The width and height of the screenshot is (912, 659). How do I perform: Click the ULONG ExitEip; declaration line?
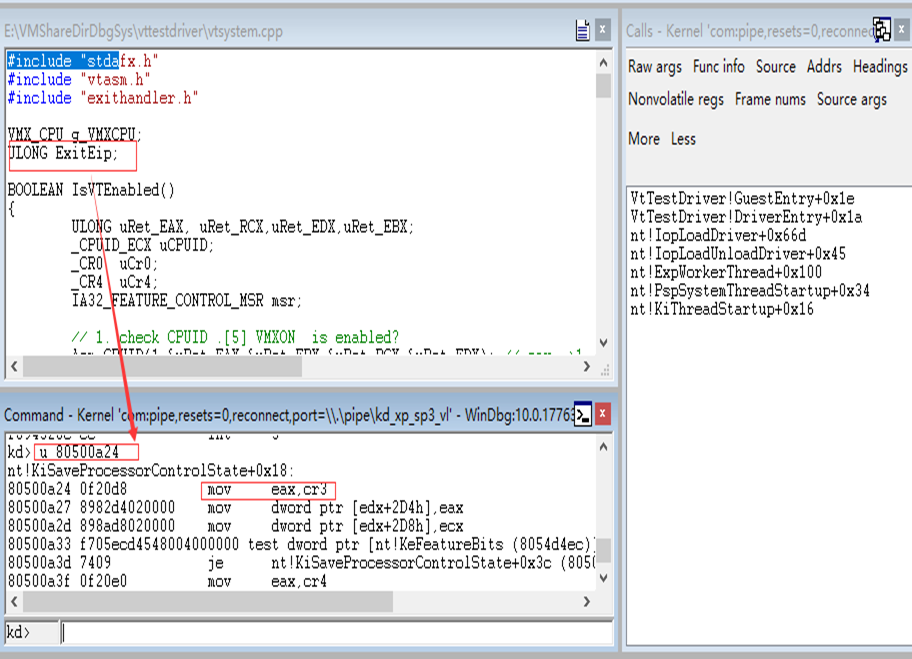pyautogui.click(x=63, y=153)
